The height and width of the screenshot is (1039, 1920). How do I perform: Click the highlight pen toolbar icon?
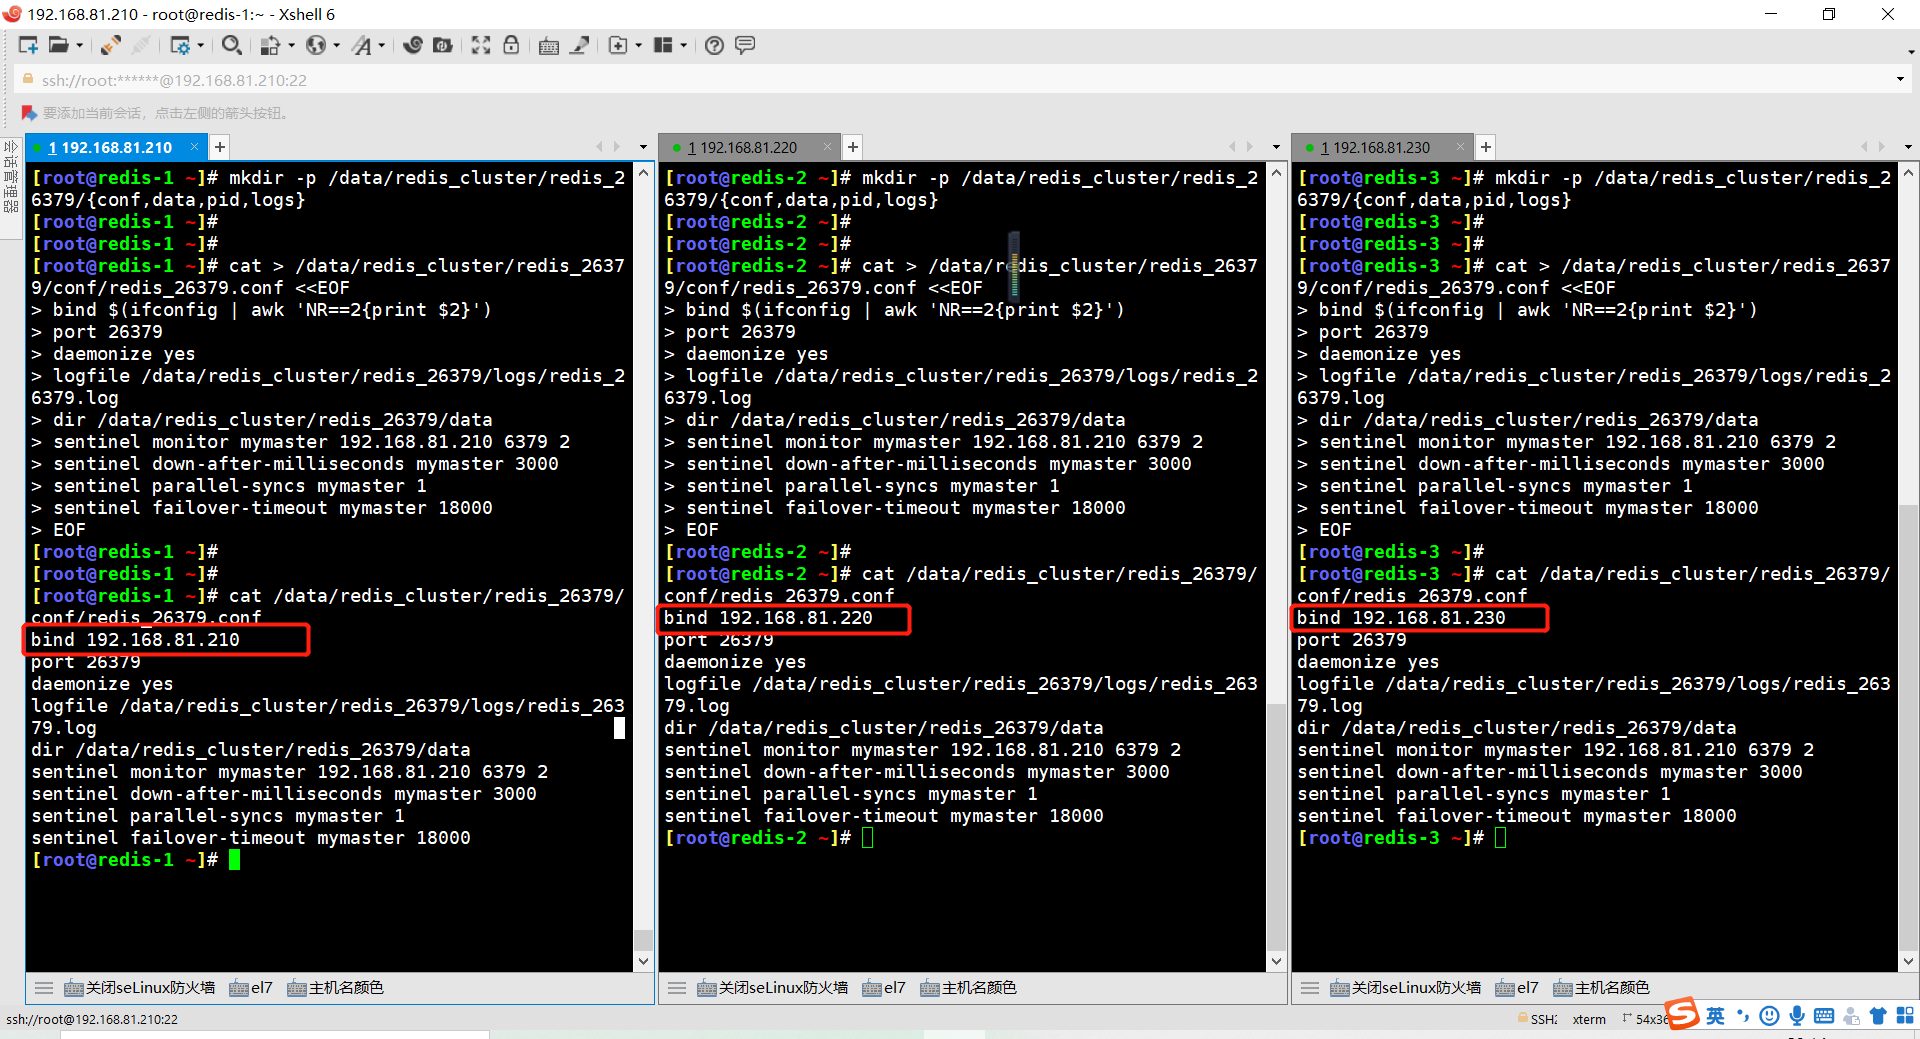tap(579, 45)
